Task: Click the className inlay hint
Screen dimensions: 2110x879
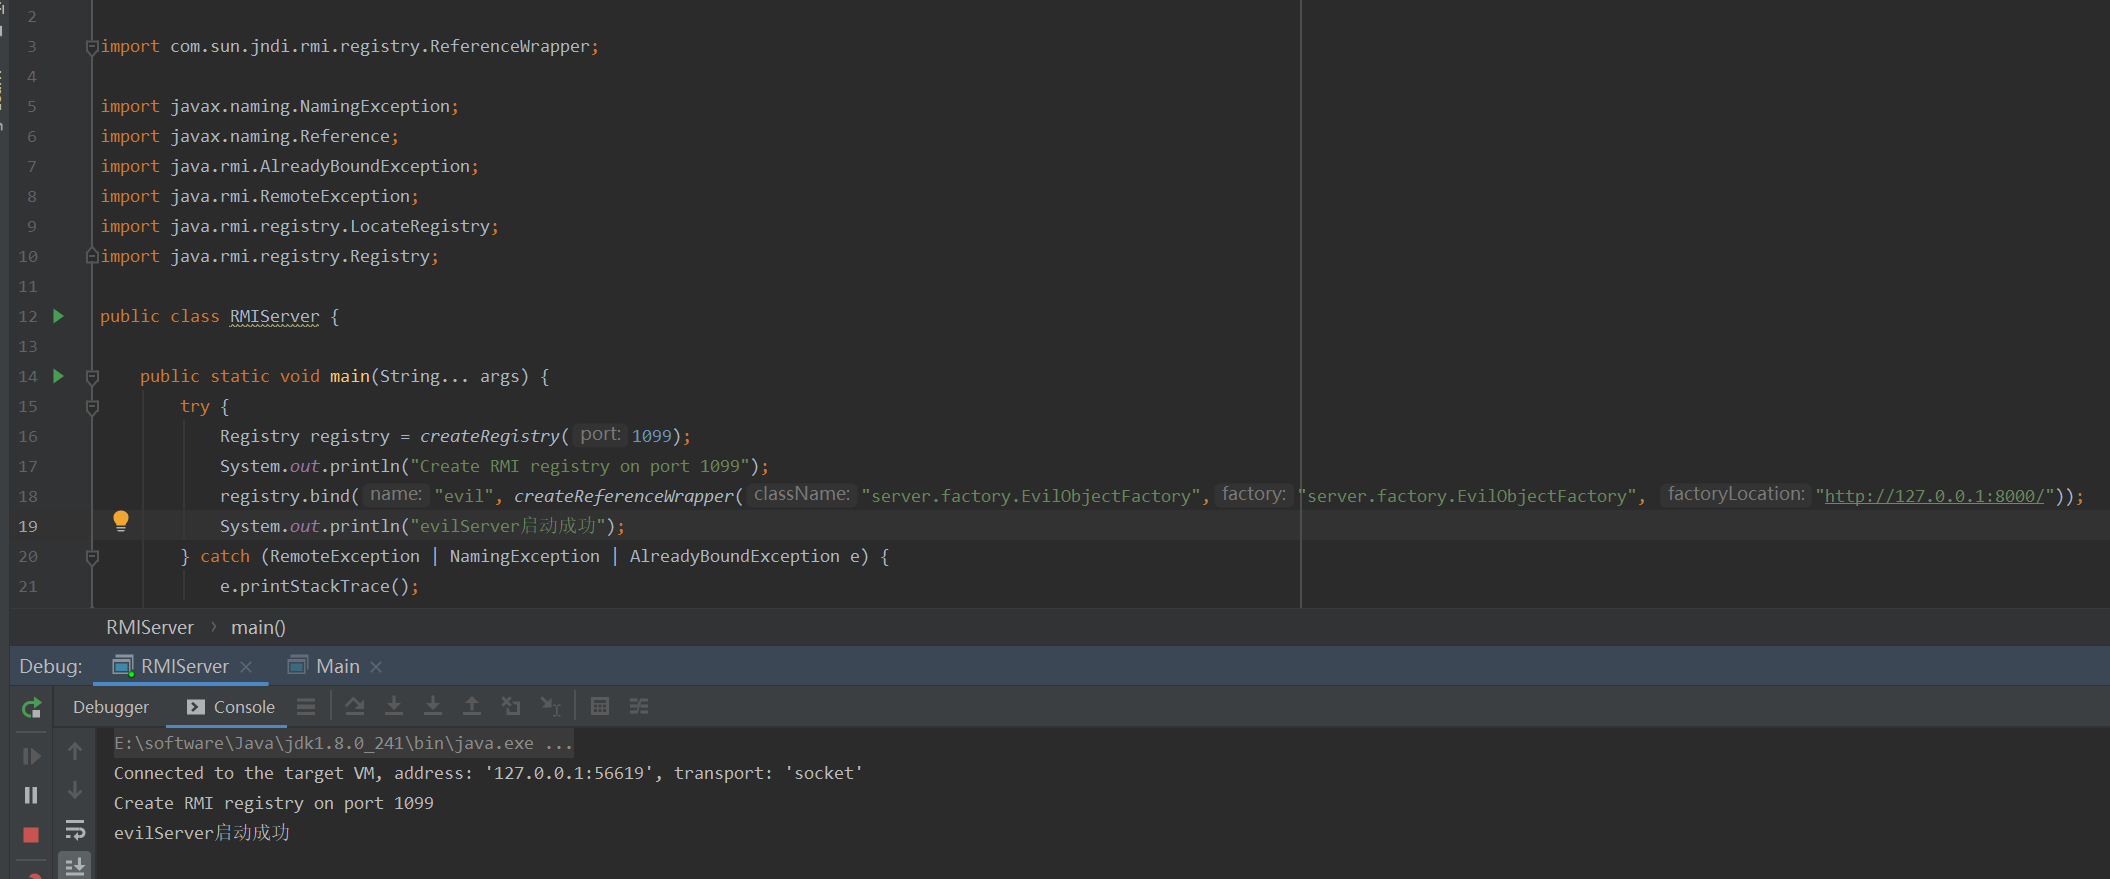Action: pos(802,494)
